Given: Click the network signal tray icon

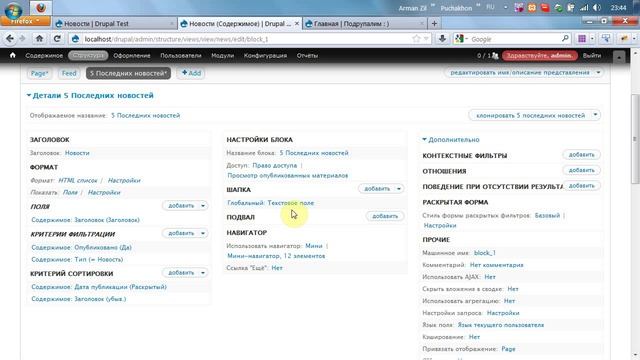Looking at the screenshot, I should coord(584,8).
